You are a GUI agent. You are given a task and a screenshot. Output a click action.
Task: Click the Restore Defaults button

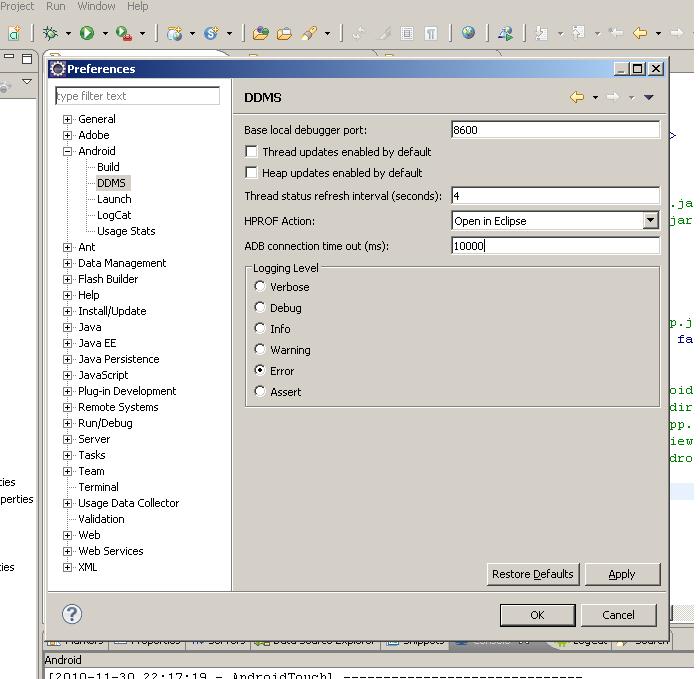click(533, 574)
